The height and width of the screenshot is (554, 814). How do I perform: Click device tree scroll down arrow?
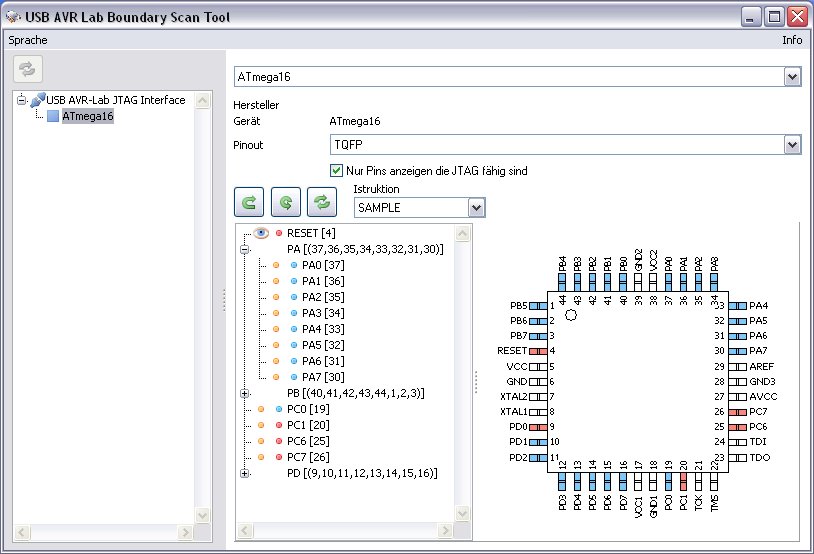202,516
